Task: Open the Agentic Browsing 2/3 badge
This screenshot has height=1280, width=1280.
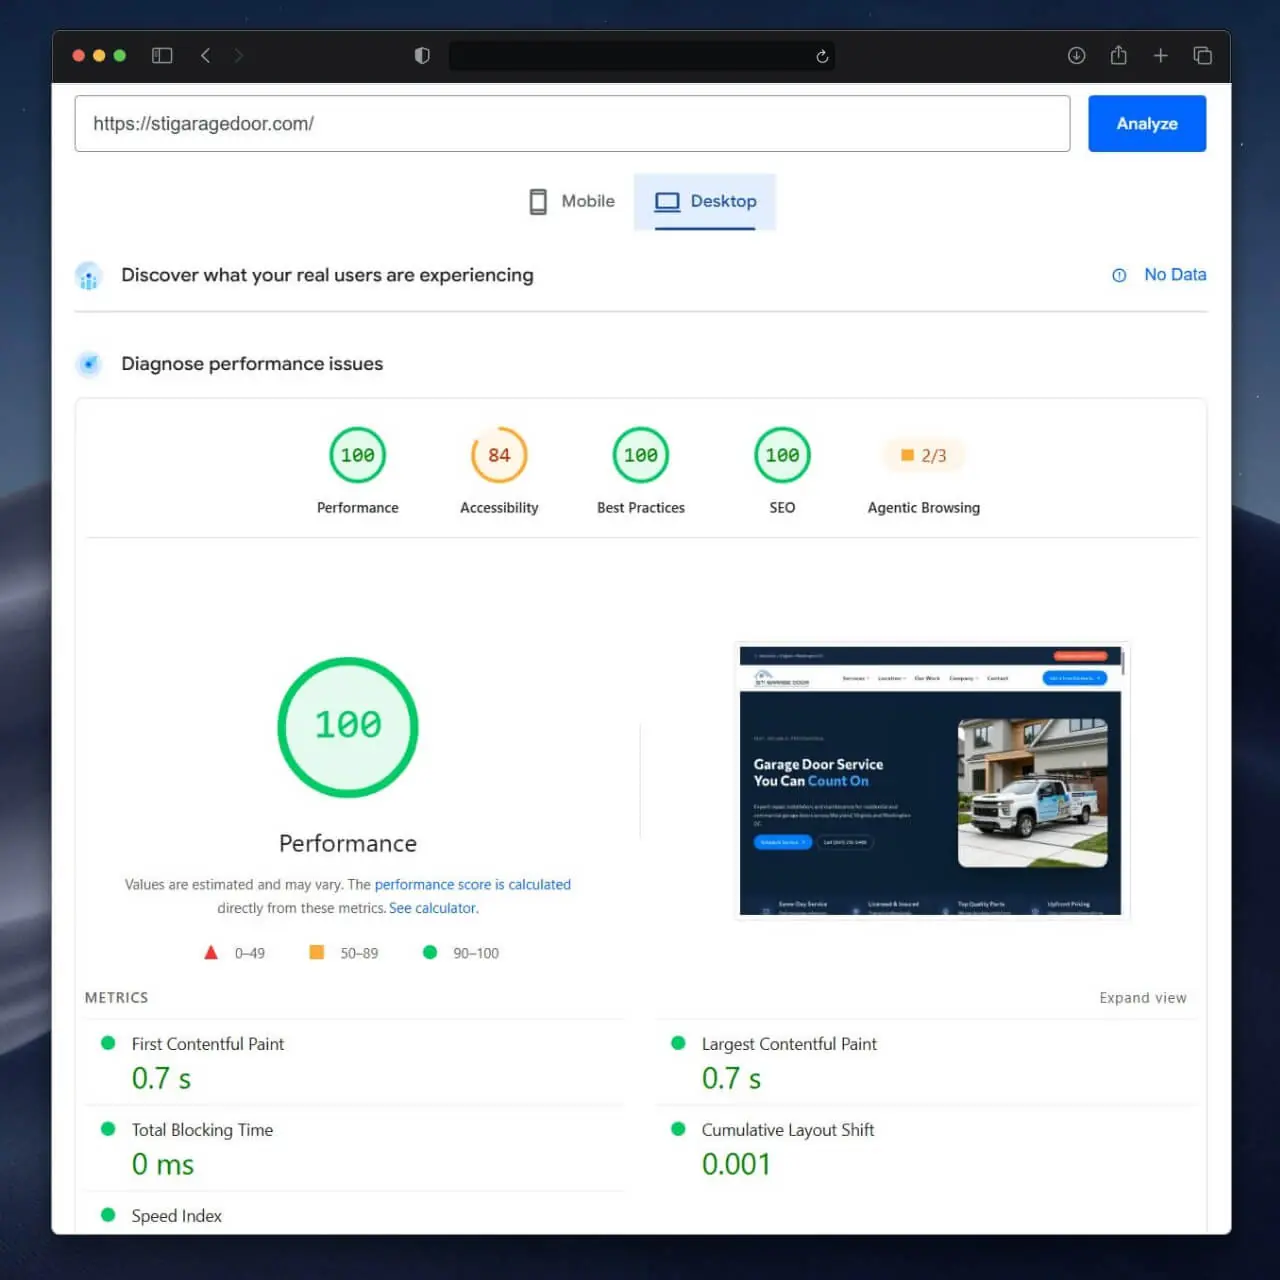Action: point(924,455)
